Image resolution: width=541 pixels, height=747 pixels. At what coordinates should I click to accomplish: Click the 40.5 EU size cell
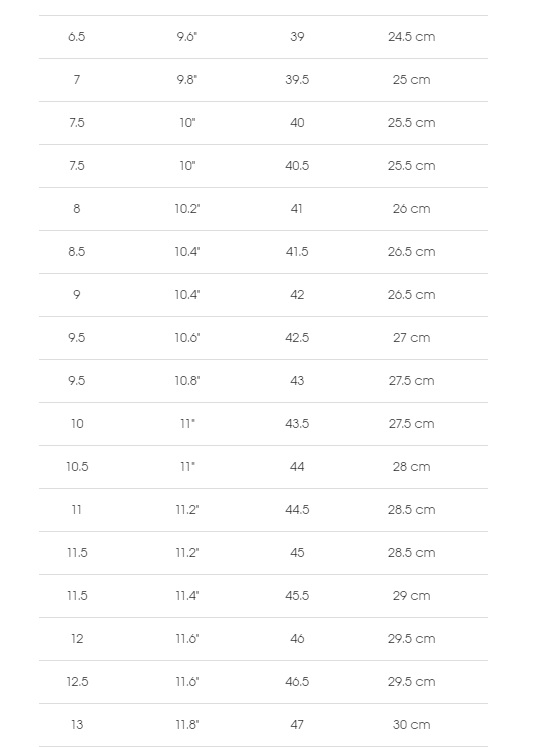(297, 166)
